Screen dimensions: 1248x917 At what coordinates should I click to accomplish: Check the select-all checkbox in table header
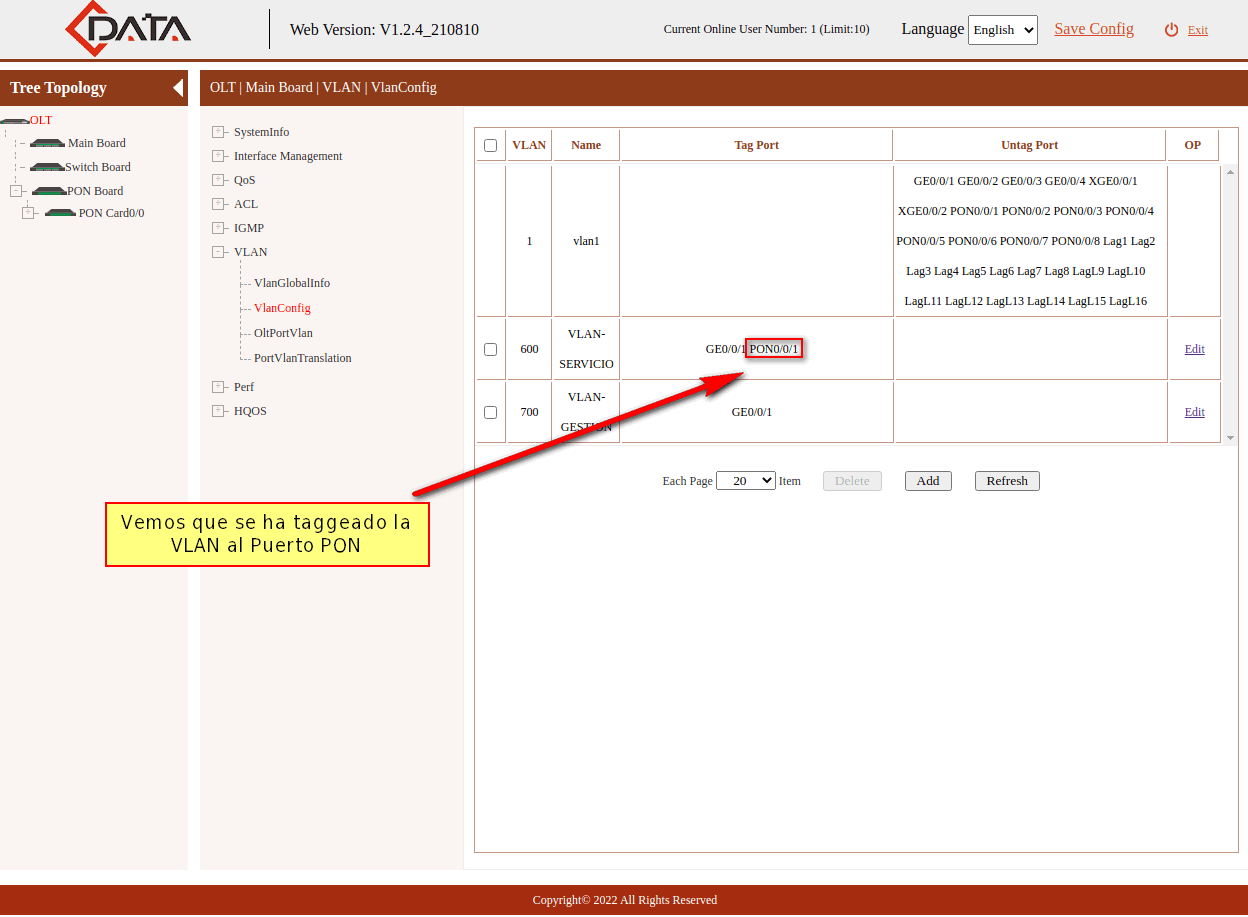(490, 145)
